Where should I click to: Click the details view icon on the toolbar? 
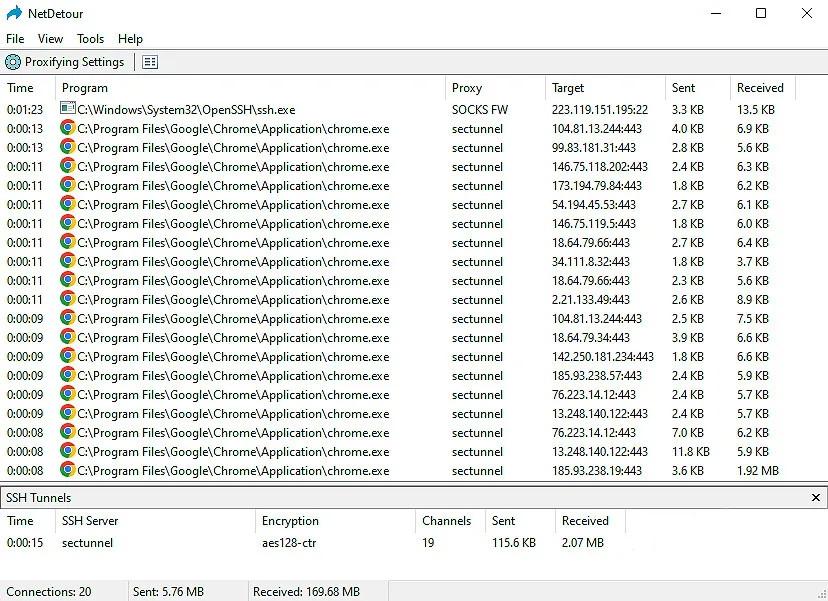[150, 61]
